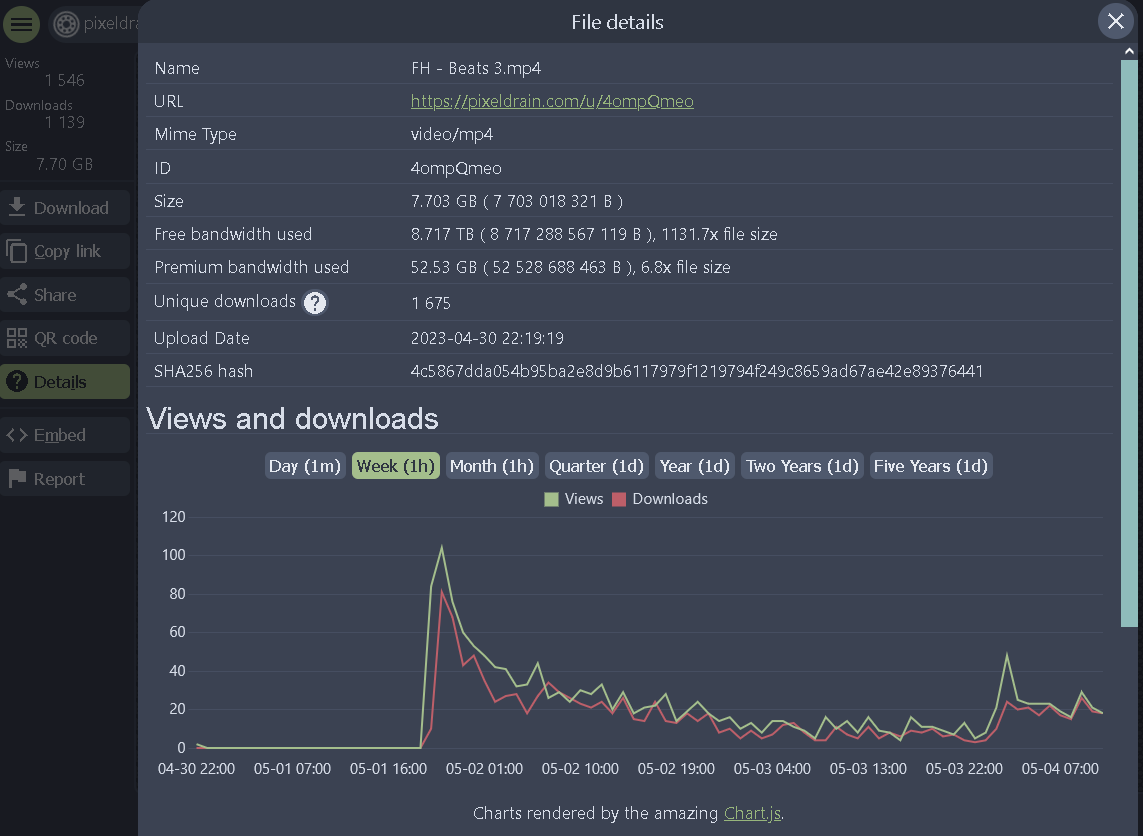This screenshot has height=836, width=1143.
Task: Open the Share icon
Action: coord(17,294)
